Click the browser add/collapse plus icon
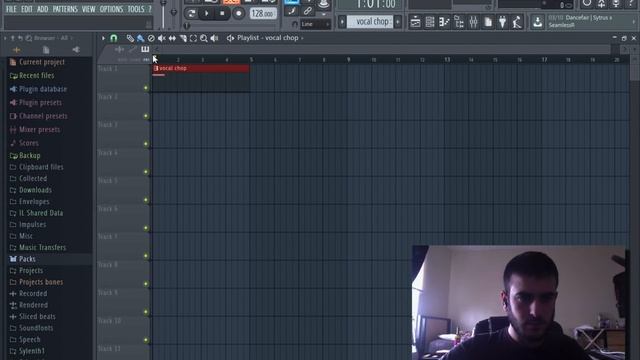Viewport: 640px width, 360px height. (17, 50)
